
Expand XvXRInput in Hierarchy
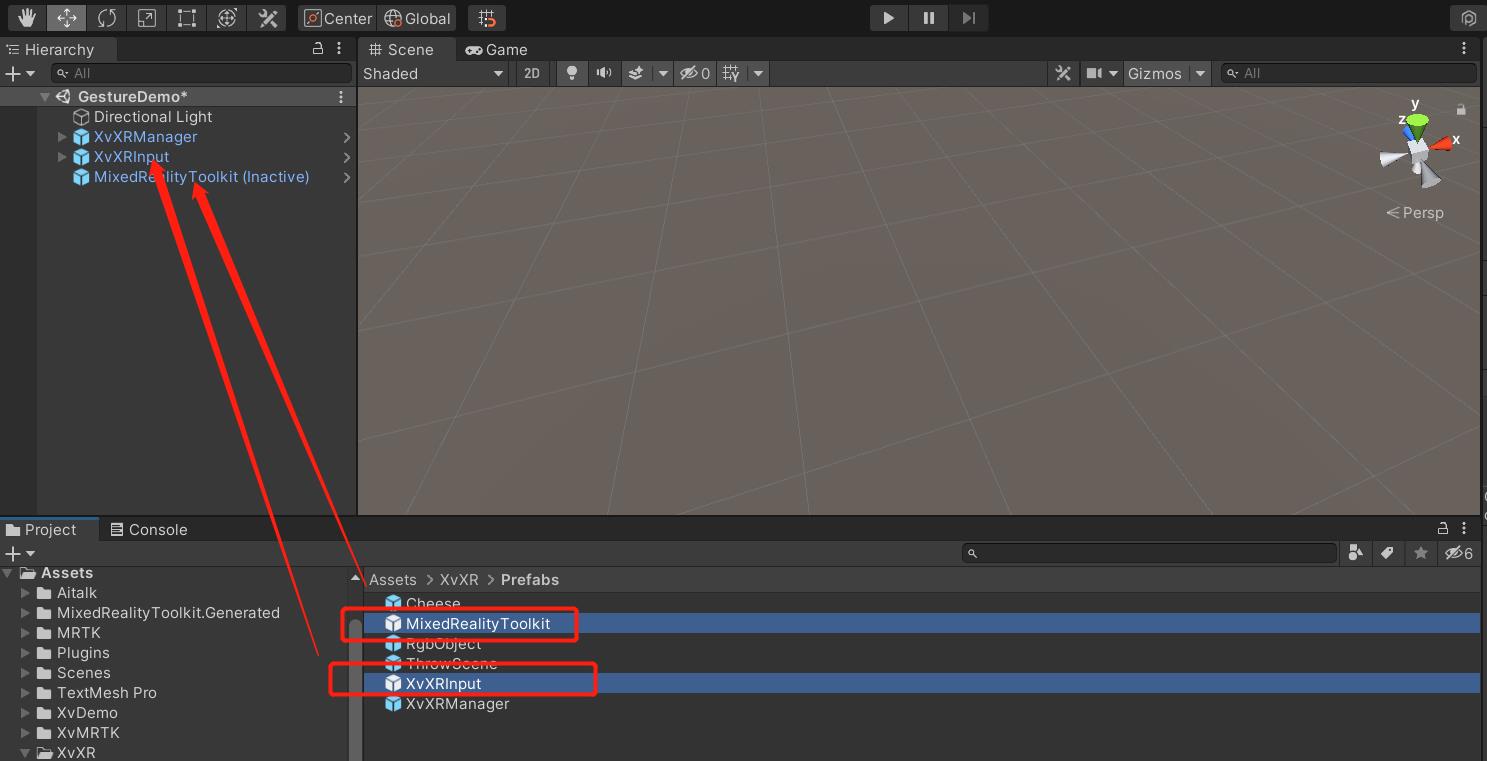point(62,157)
